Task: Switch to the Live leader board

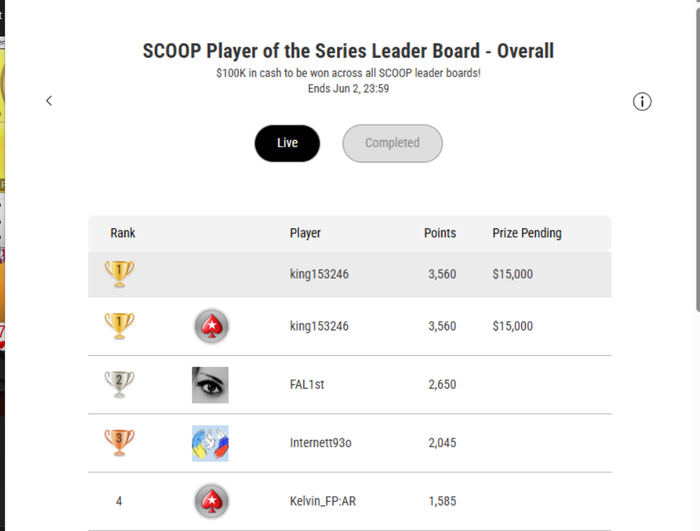Action: click(x=287, y=143)
